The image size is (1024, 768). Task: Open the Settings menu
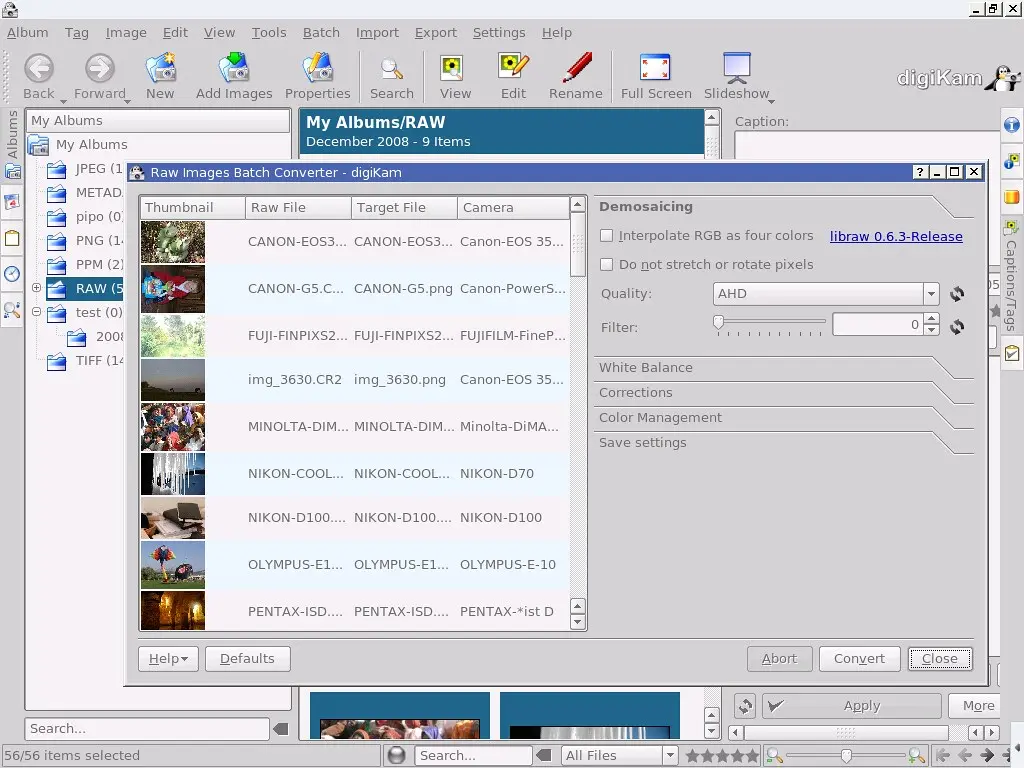coord(499,32)
